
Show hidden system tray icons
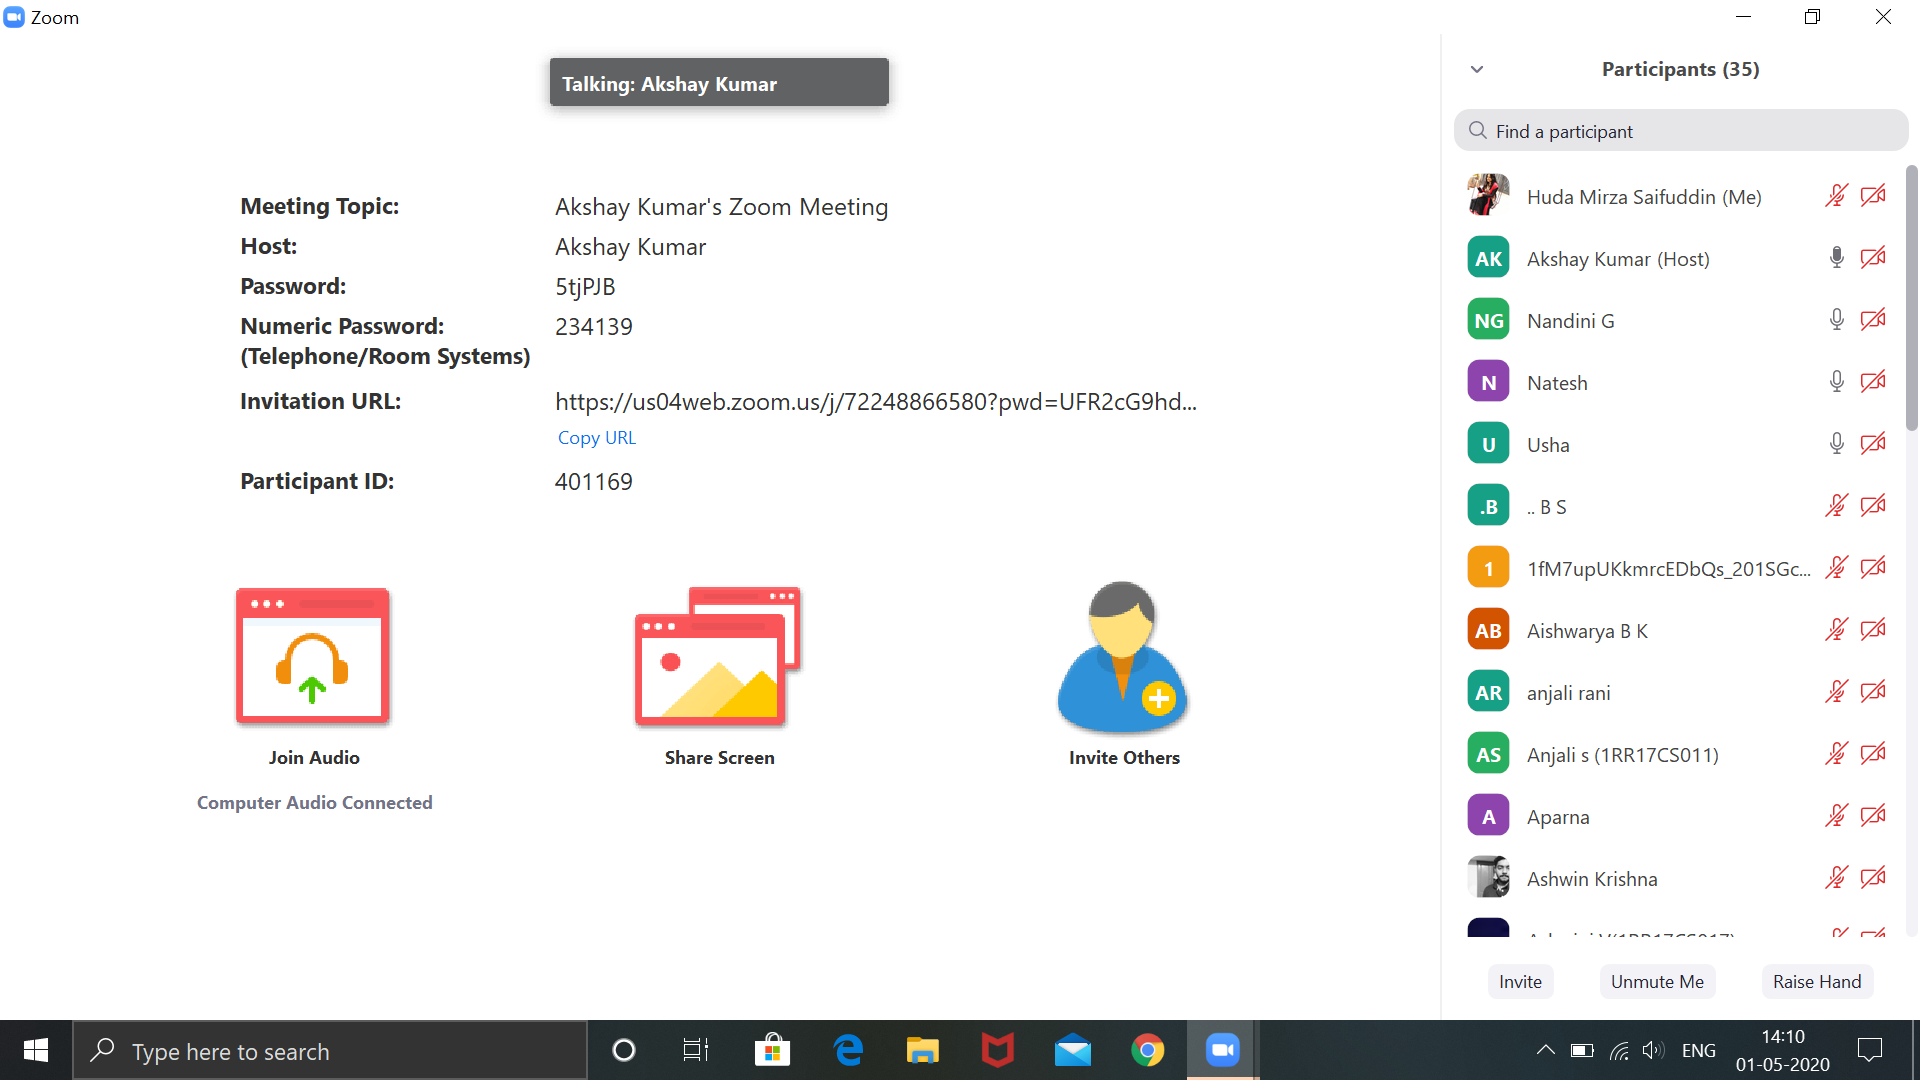[1545, 1050]
